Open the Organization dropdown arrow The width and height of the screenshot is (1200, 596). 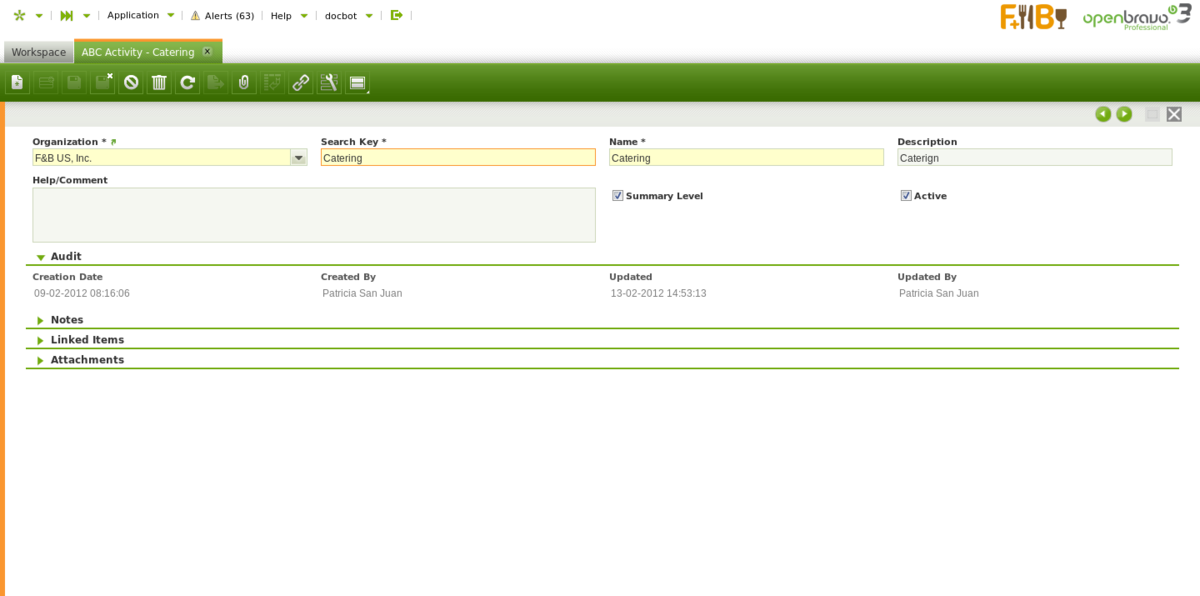[298, 158]
